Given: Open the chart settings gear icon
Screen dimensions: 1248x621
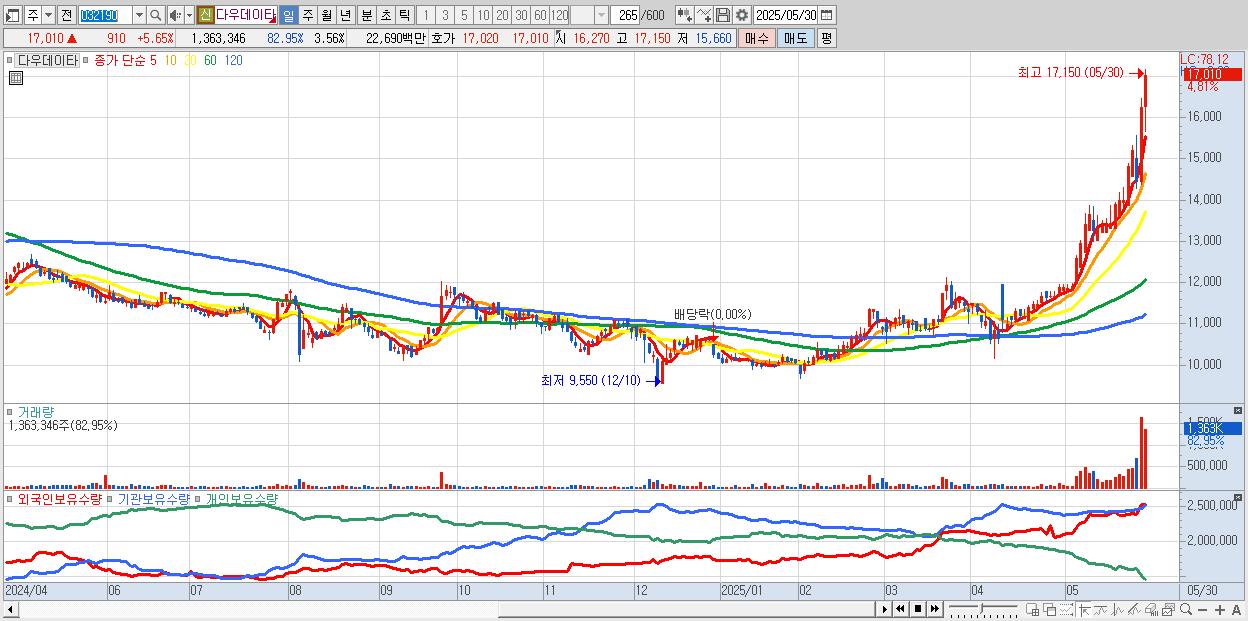Looking at the screenshot, I should 741,15.
